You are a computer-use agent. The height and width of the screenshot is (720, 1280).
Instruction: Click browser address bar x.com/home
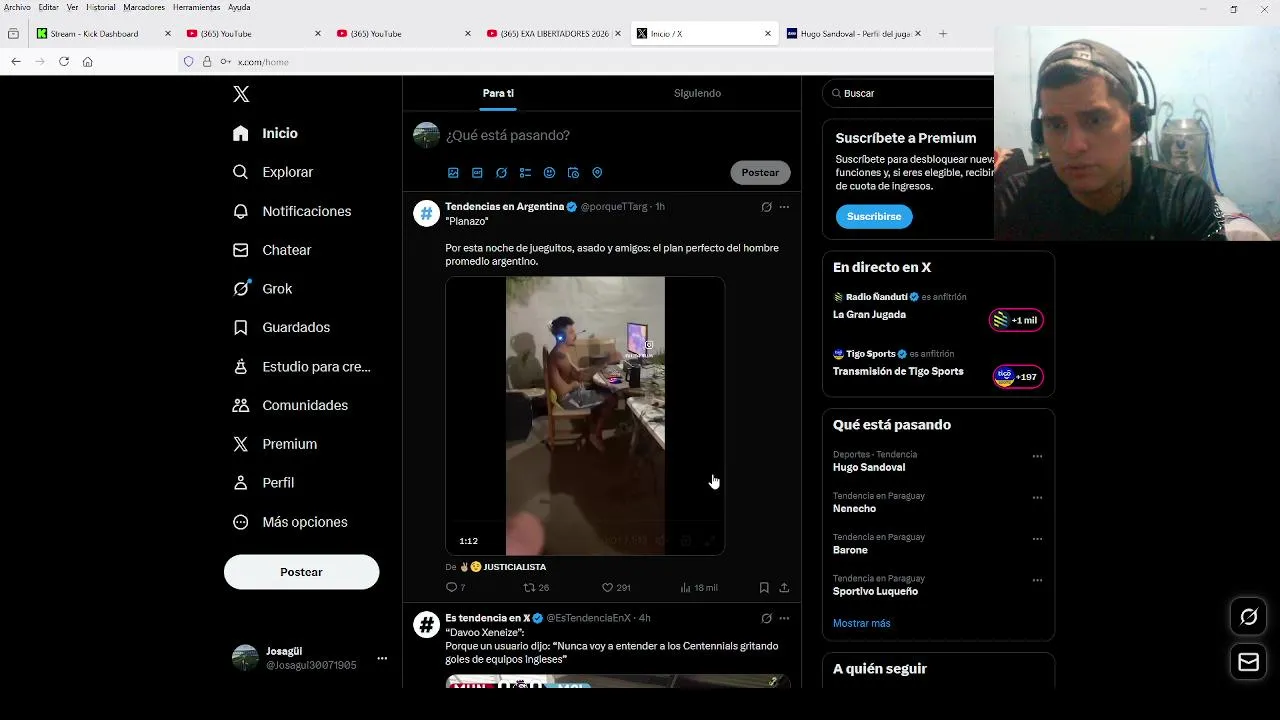click(x=263, y=62)
